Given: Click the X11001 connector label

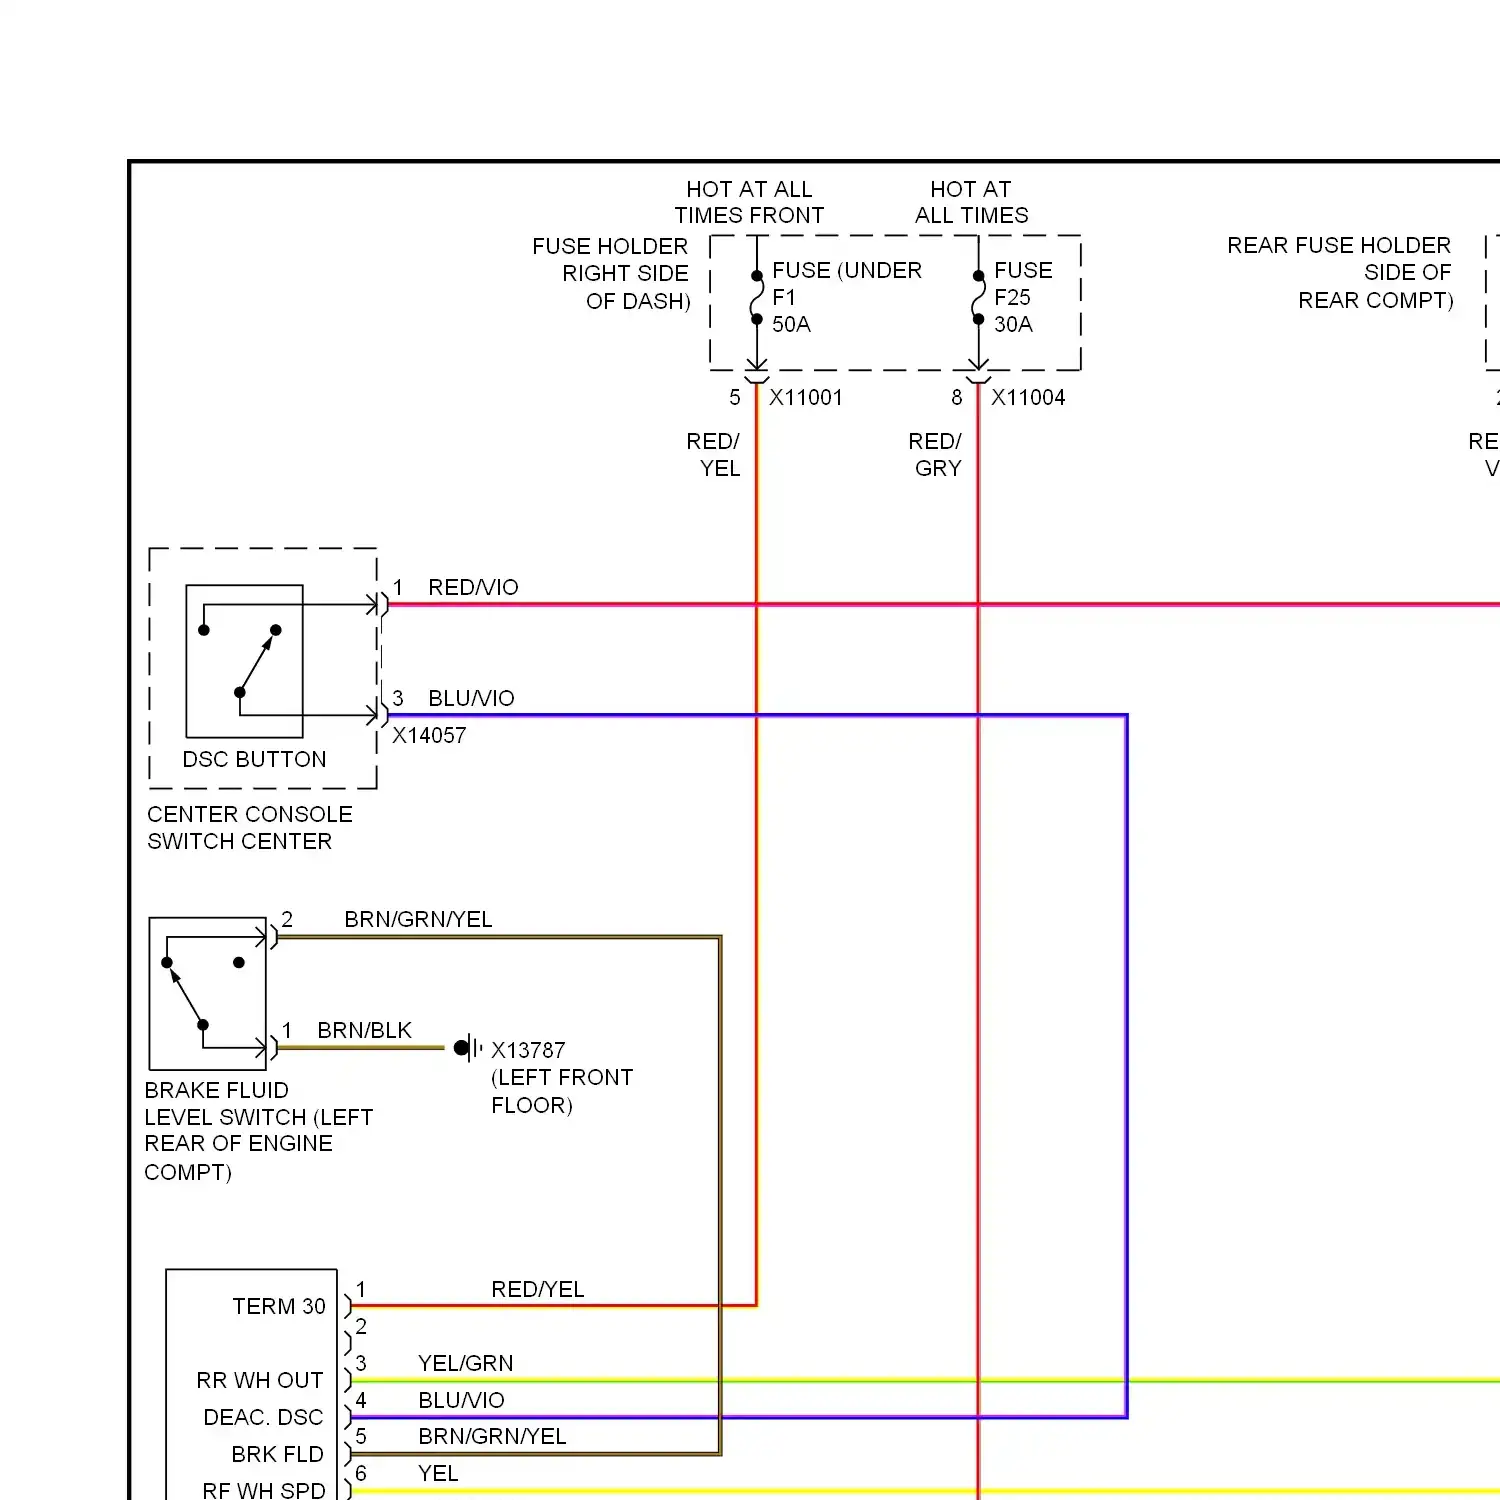Looking at the screenshot, I should (x=805, y=397).
